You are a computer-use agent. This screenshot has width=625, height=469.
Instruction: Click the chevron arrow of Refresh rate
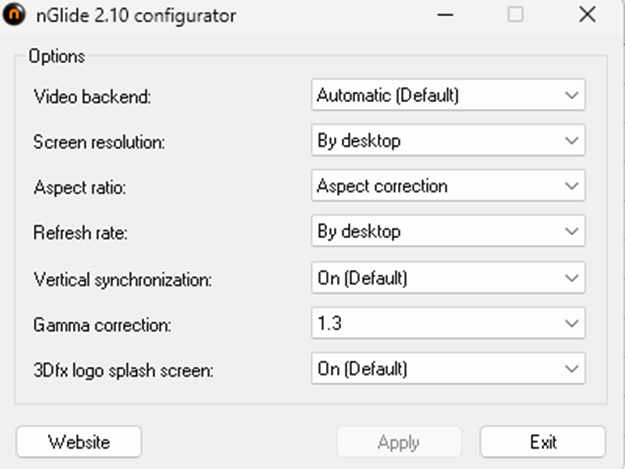coord(572,232)
